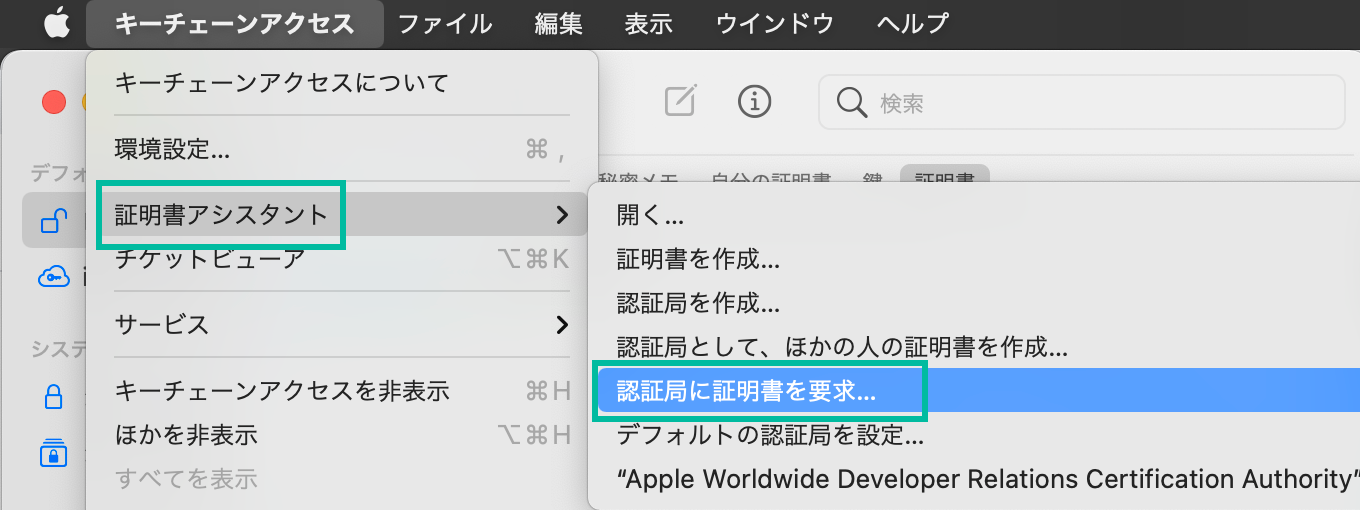
Task: Select the locked padlock keychain in the sidebar
Action: coord(54,397)
